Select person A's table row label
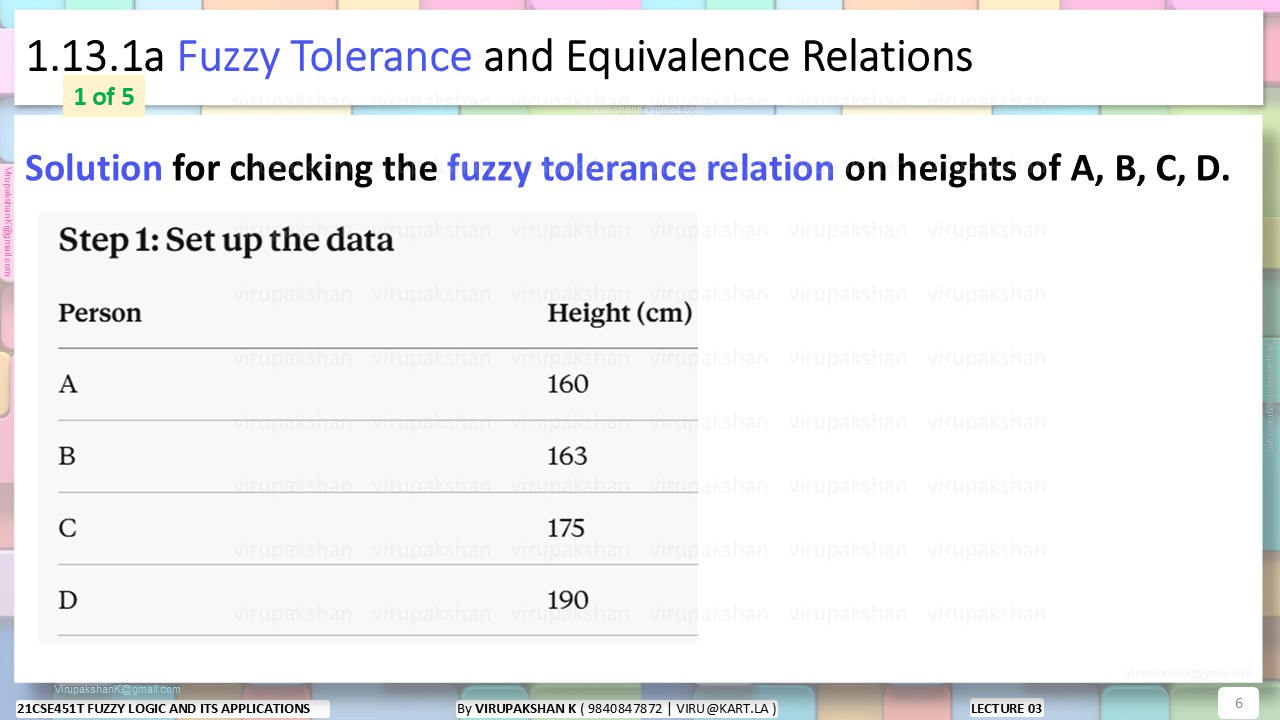 [68, 384]
